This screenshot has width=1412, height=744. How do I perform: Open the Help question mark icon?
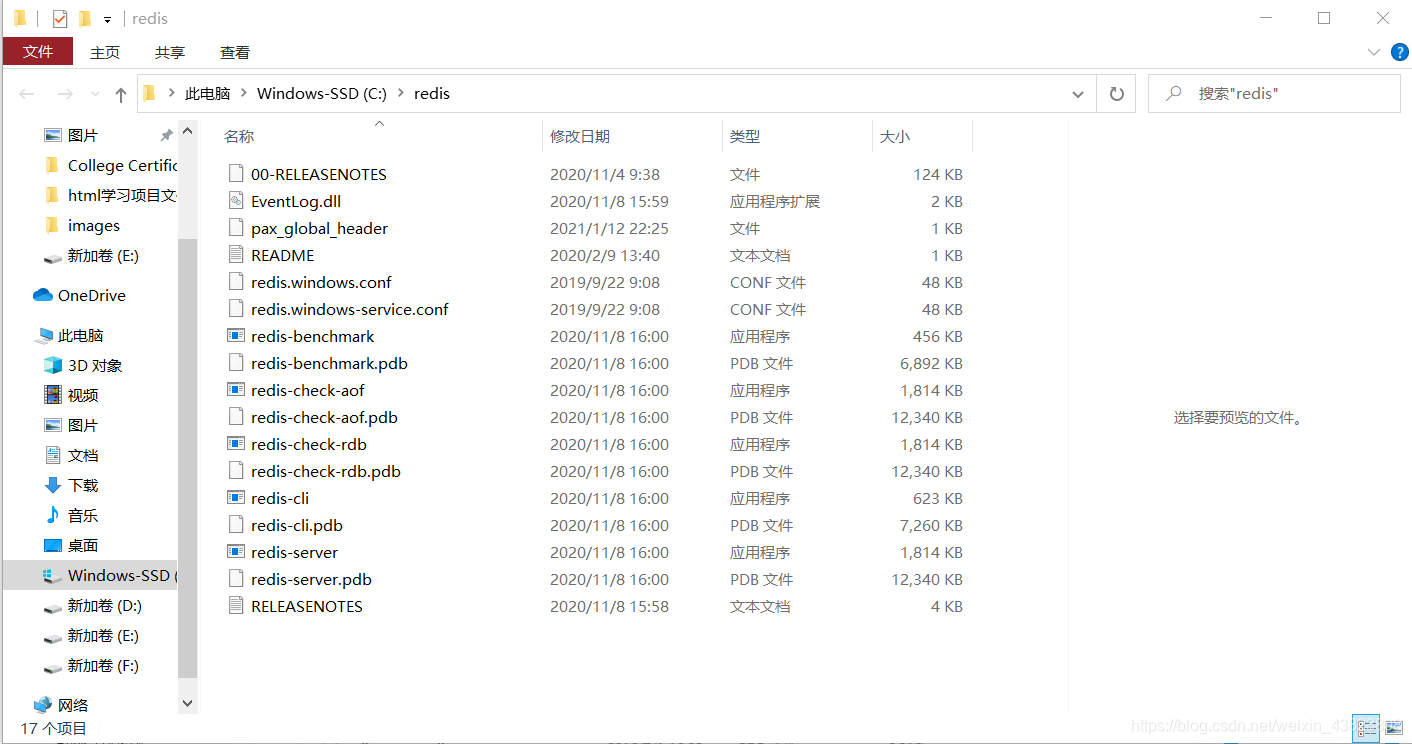(x=1399, y=52)
